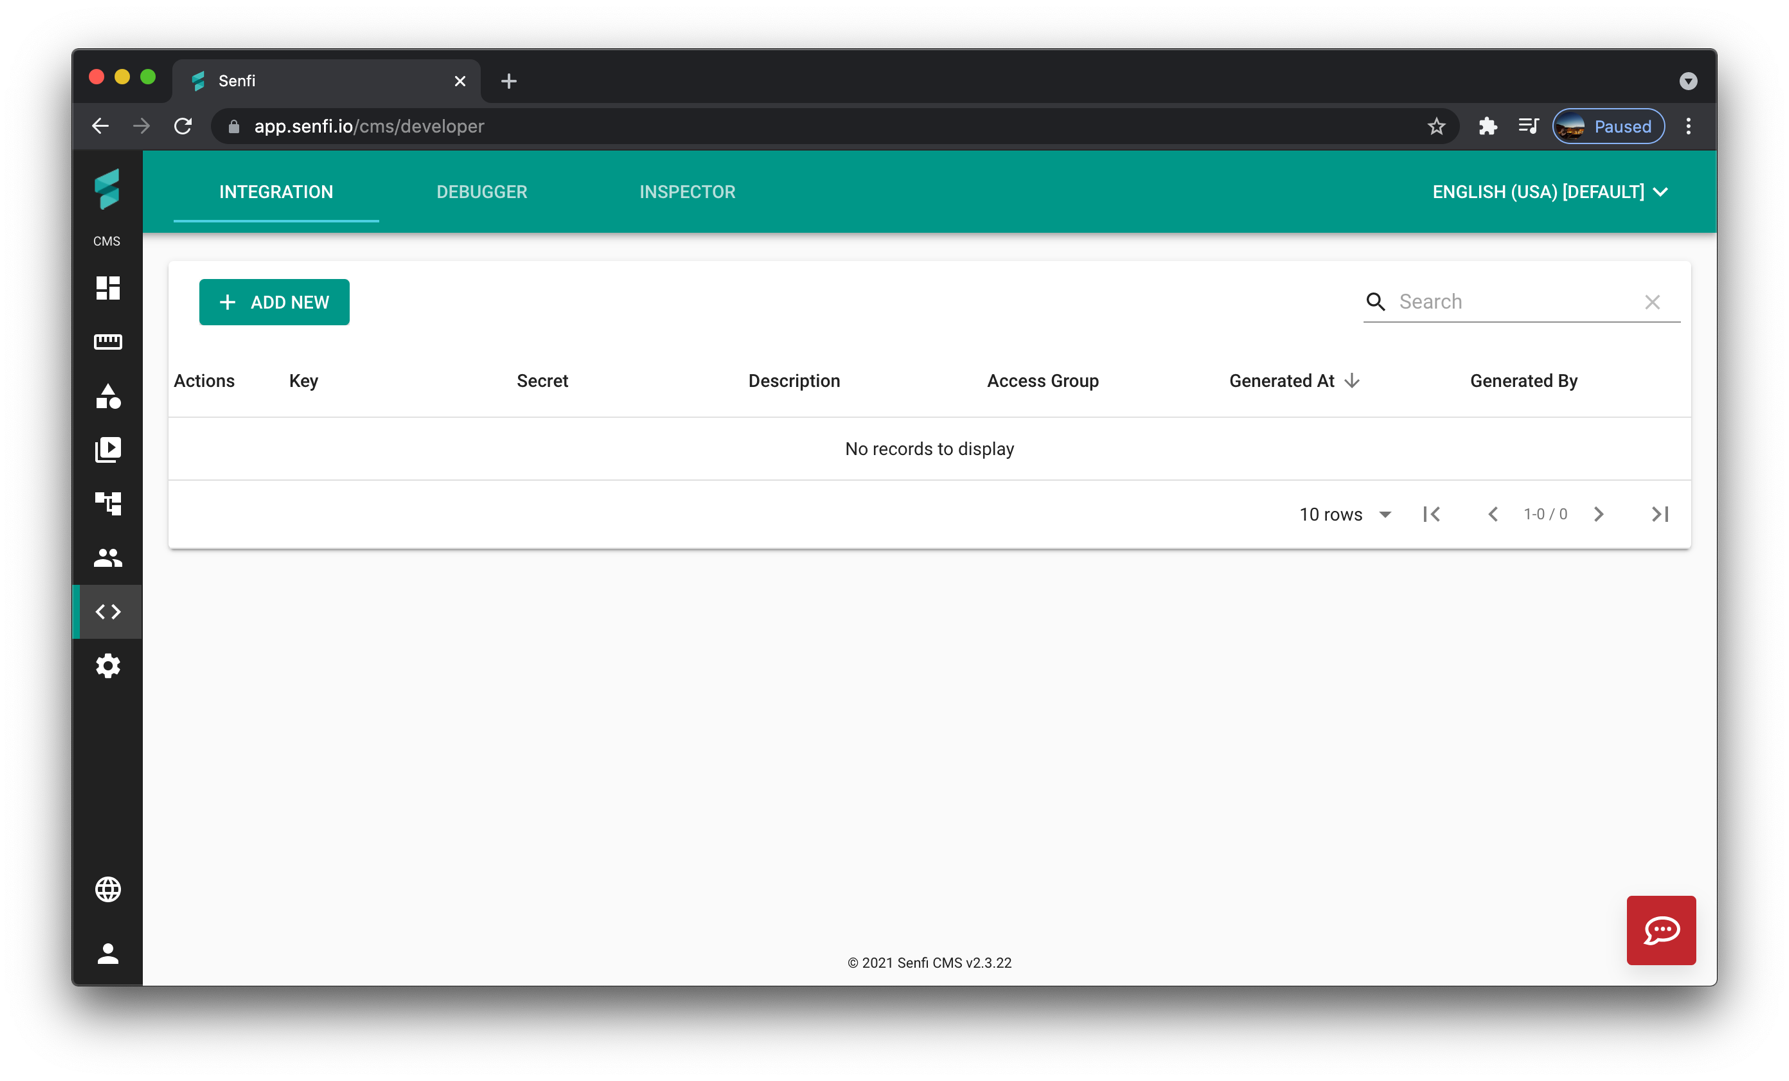Open the tab search dropdown arrow
Screen dimensions: 1789x1081
click(1688, 81)
